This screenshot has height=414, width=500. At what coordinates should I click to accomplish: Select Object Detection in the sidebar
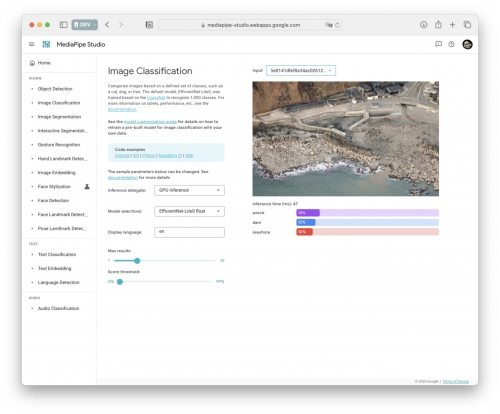point(55,89)
